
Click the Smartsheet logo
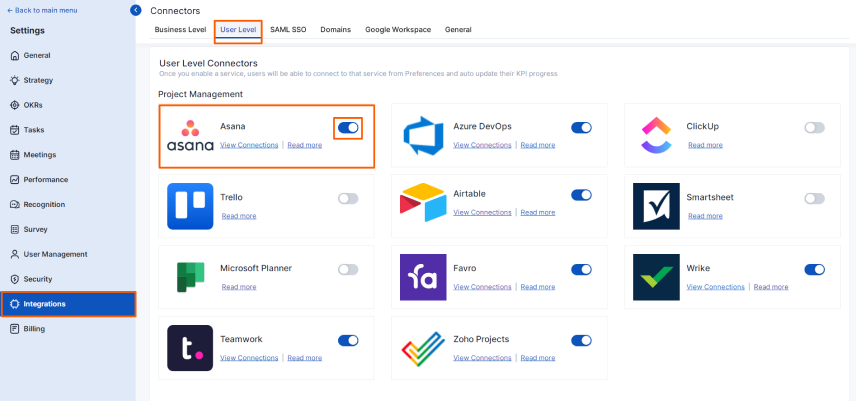[x=656, y=206]
